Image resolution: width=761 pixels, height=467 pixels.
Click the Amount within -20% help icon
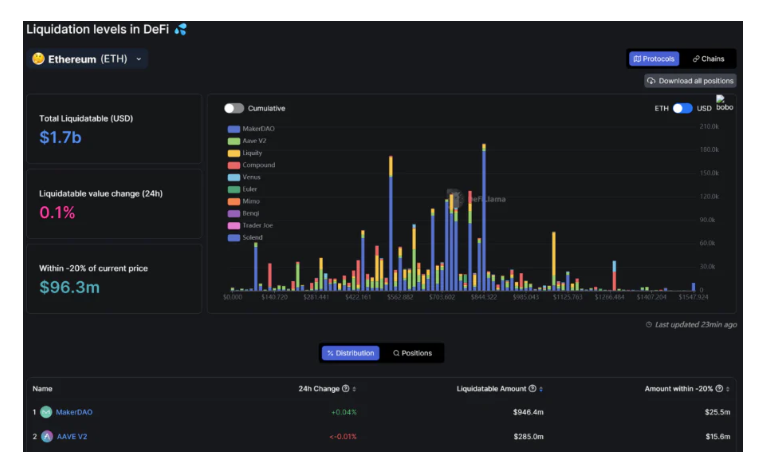pos(719,388)
